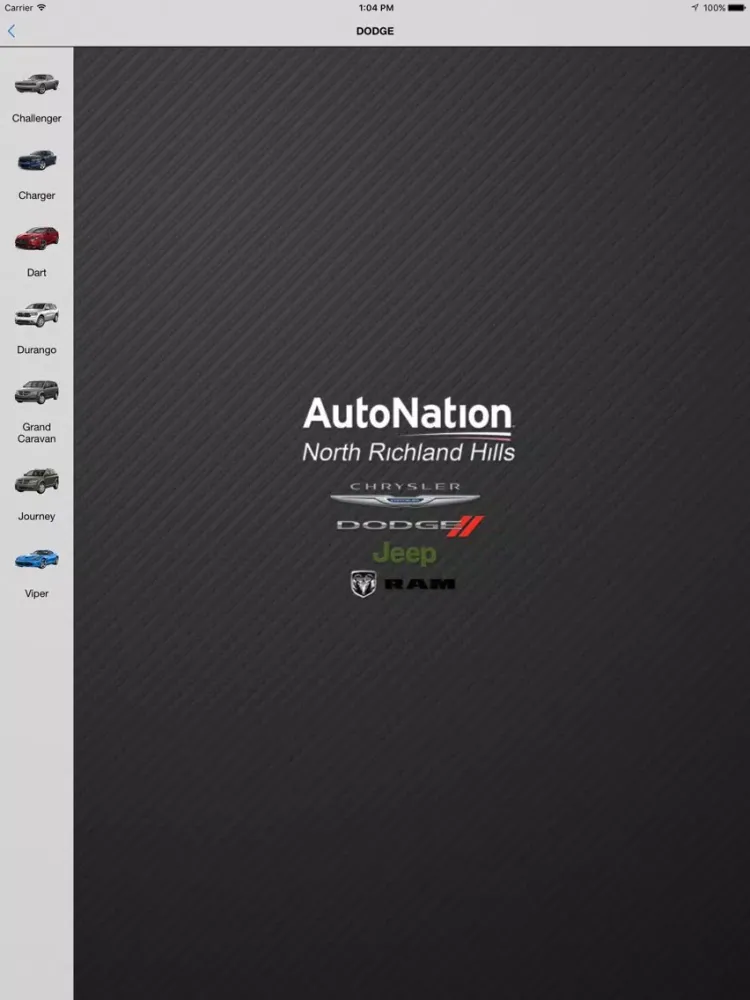Click the Challenger label

(x=36, y=119)
